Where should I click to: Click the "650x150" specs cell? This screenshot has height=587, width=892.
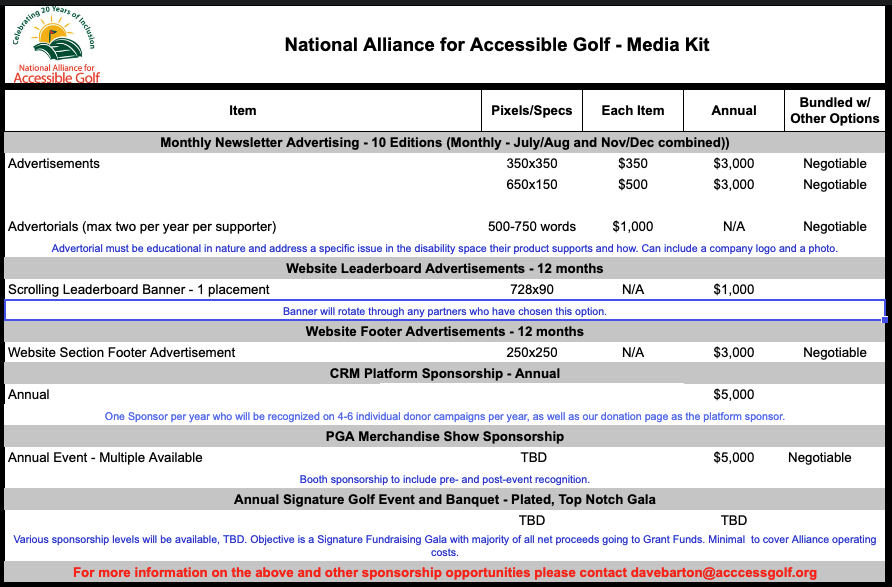(x=532, y=184)
